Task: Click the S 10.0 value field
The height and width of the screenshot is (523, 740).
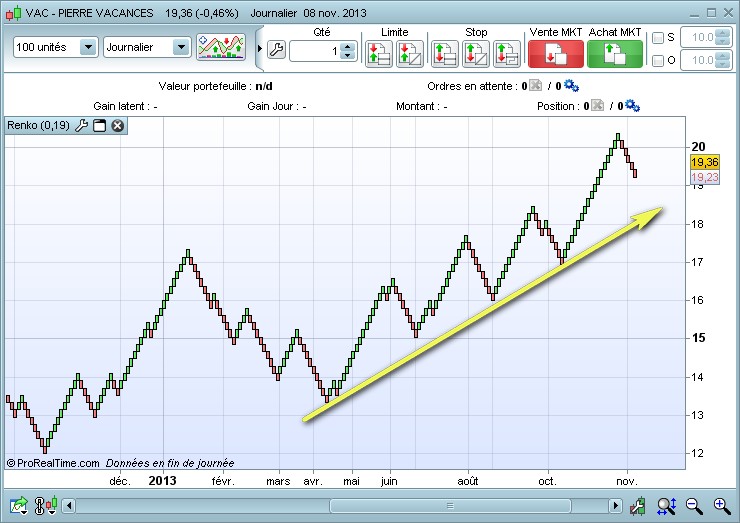Action: pyautogui.click(x=698, y=37)
